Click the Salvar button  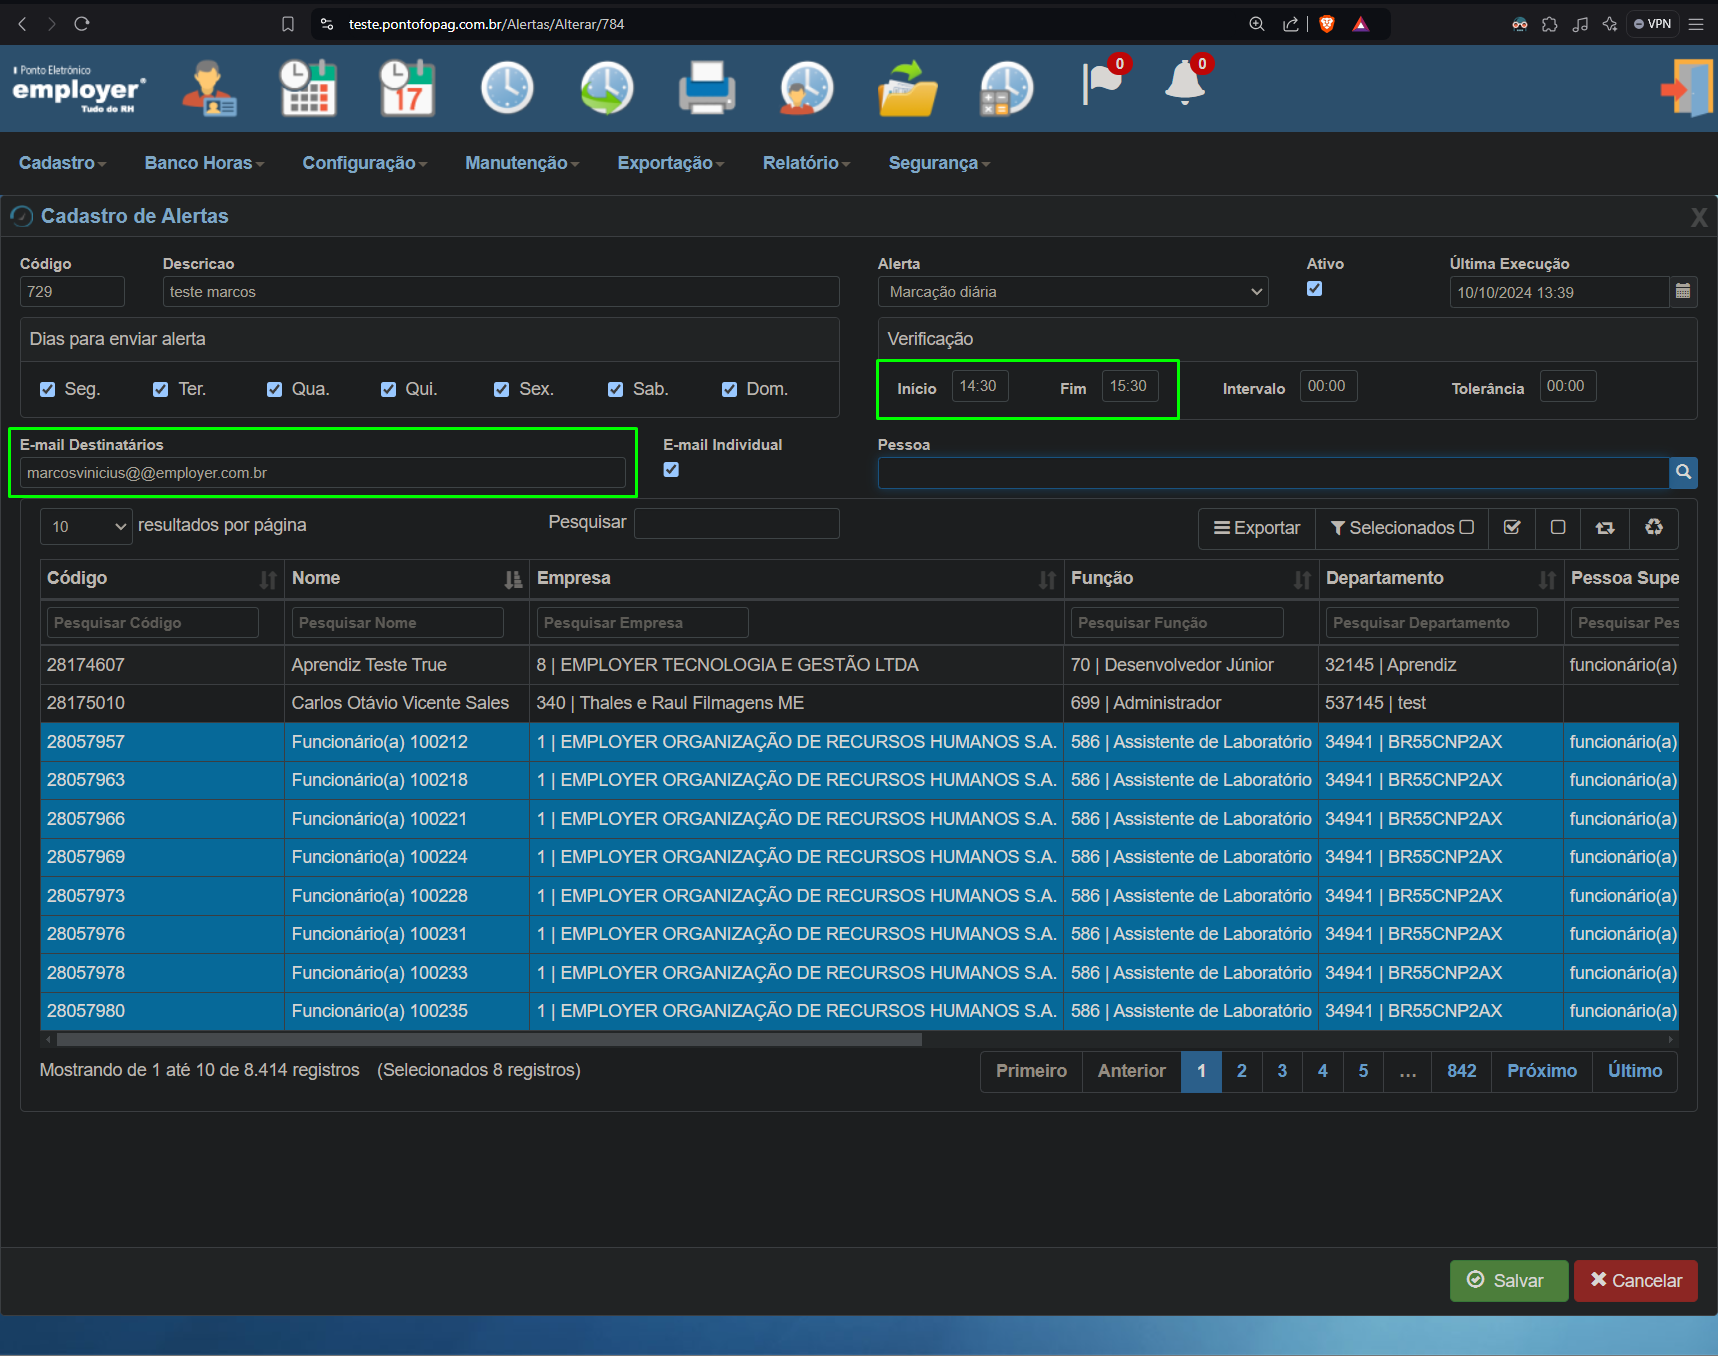point(1508,1280)
